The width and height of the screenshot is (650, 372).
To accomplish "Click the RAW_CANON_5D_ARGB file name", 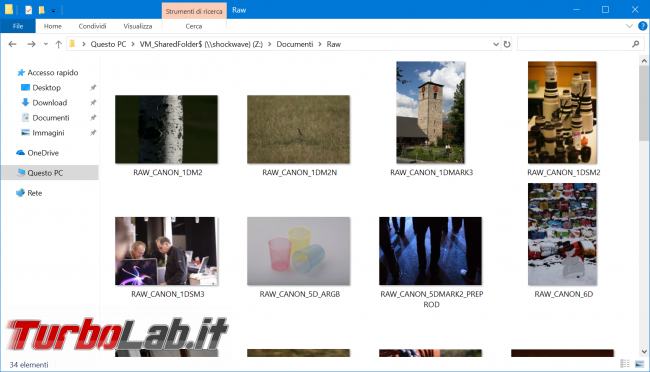I will tap(300, 294).
